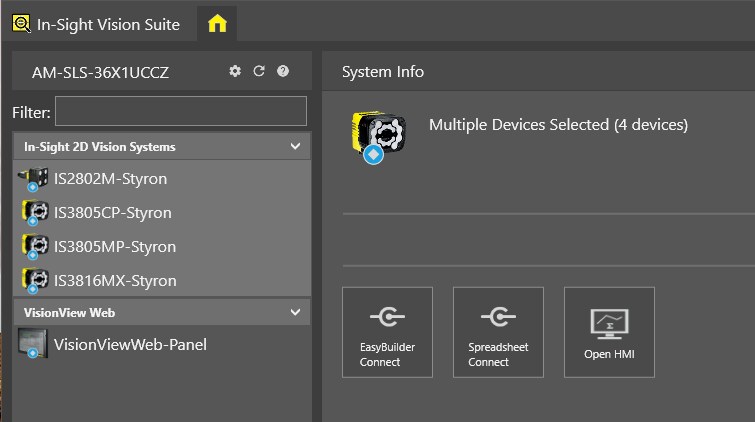Collapse the VisionView Web section chevron

tap(295, 312)
